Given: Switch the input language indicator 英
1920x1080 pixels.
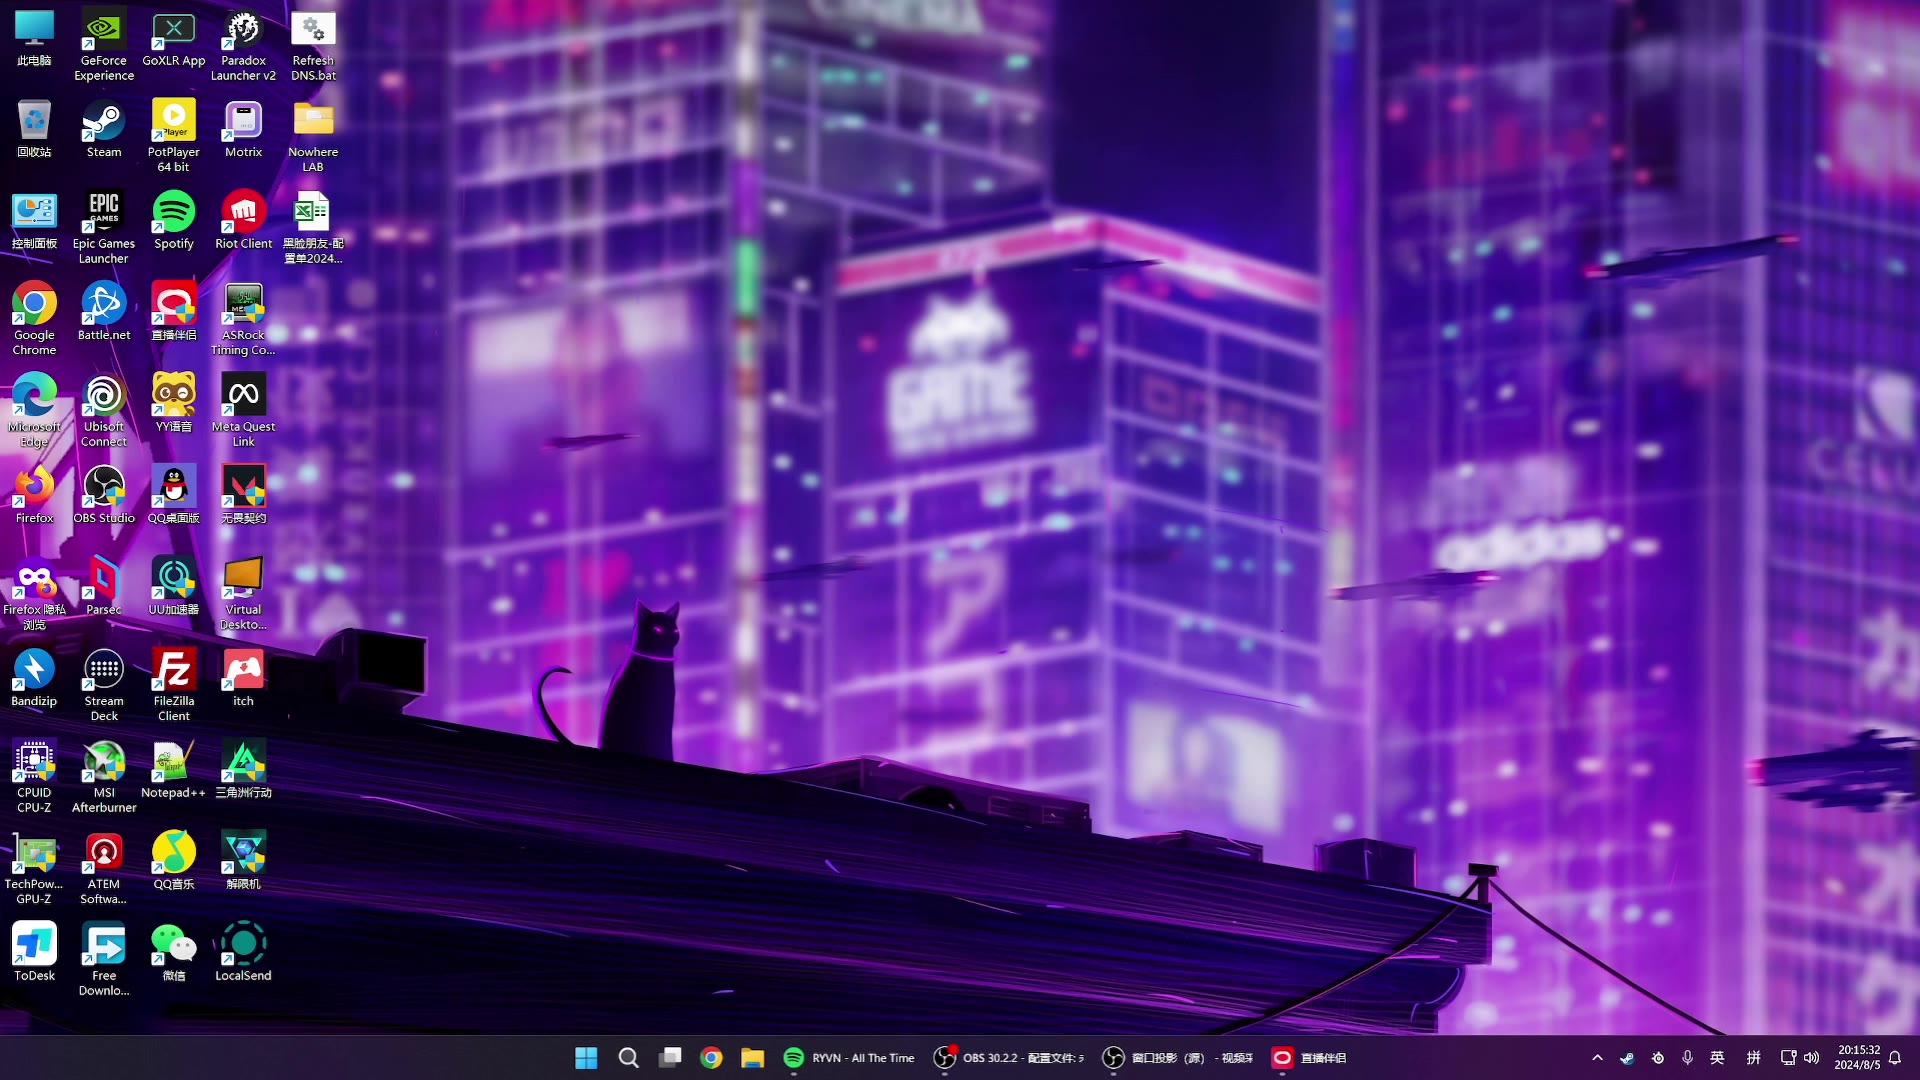Looking at the screenshot, I should coord(1717,1058).
